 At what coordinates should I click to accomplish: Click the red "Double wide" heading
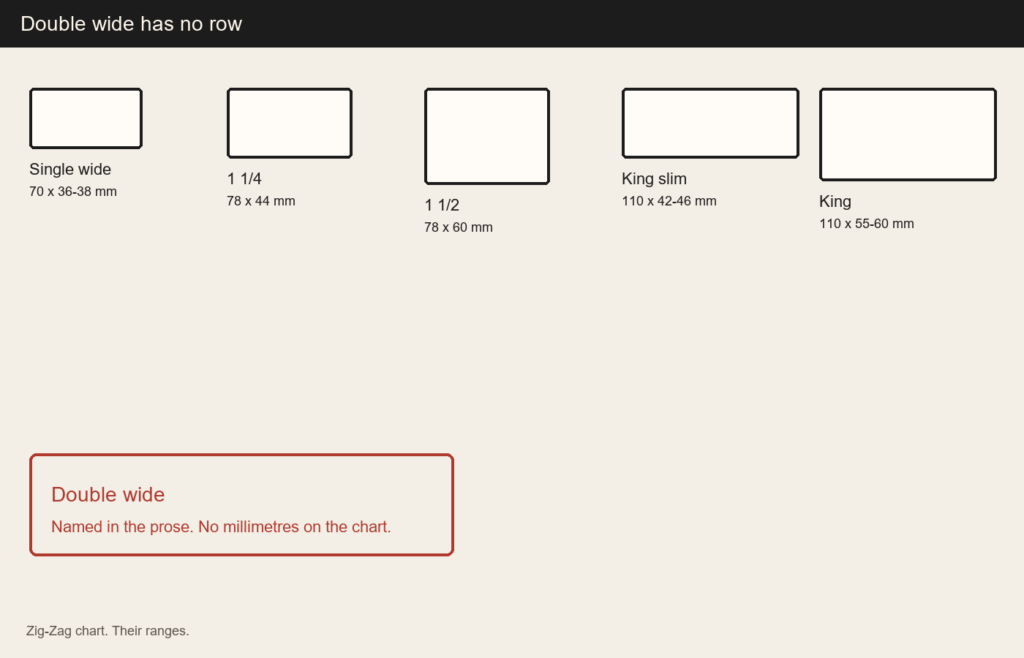(108, 494)
